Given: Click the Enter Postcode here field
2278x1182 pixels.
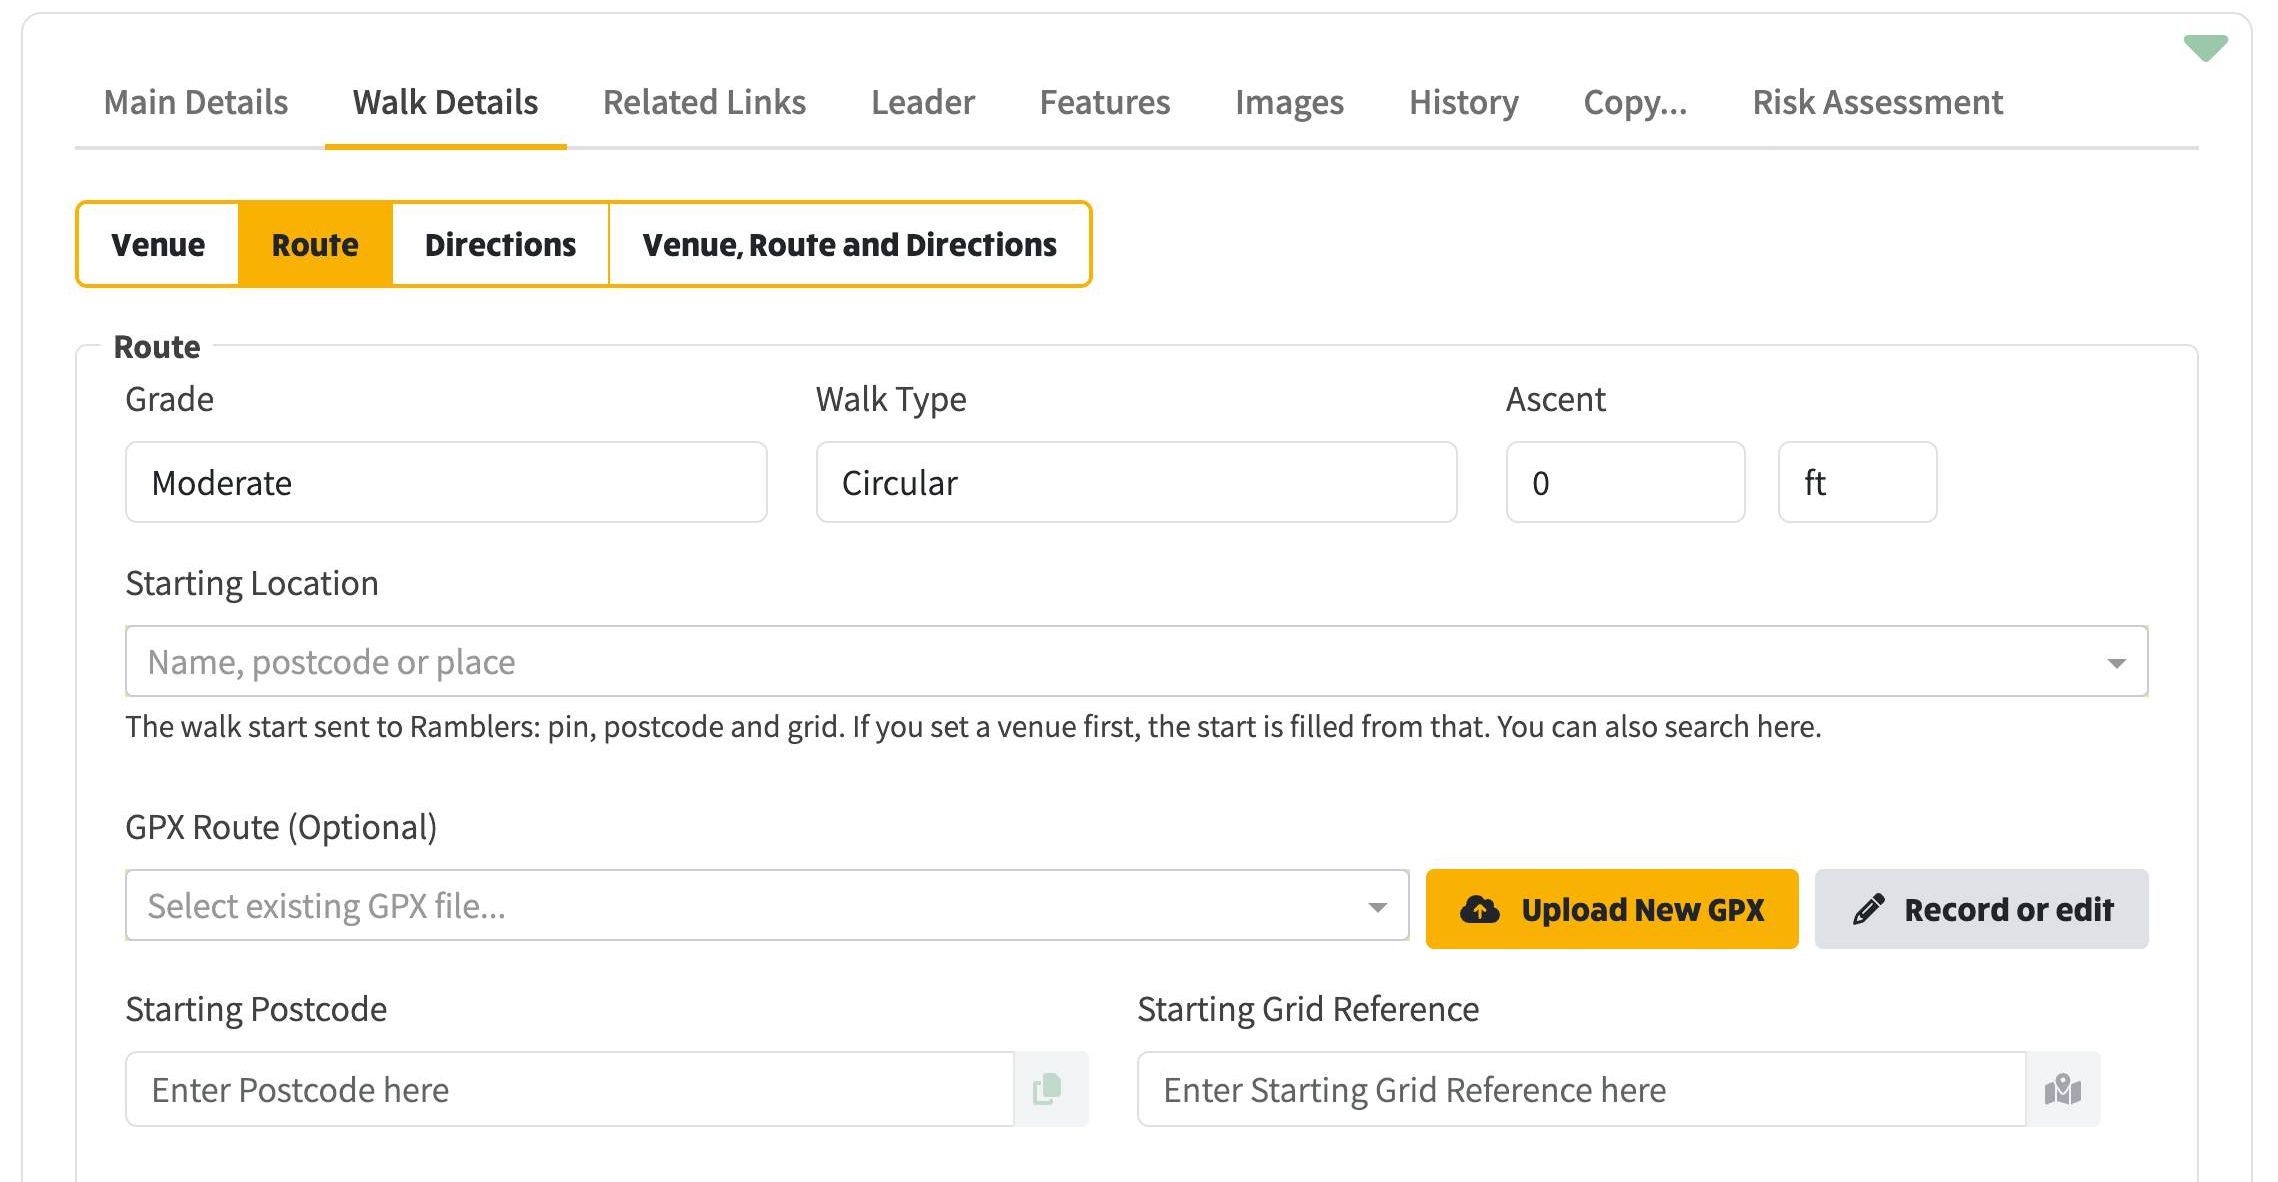Looking at the screenshot, I should 570,1089.
